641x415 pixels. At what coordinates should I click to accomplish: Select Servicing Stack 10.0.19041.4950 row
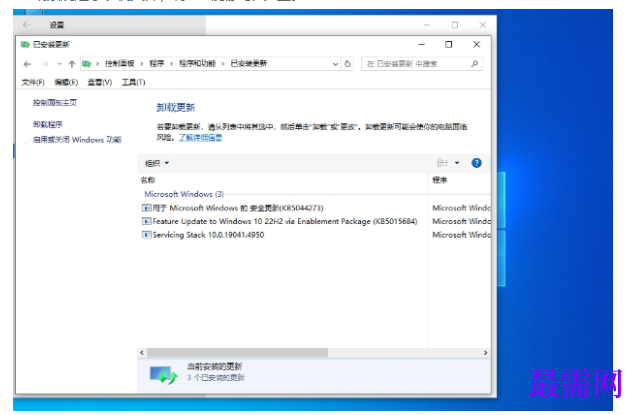tap(315, 235)
